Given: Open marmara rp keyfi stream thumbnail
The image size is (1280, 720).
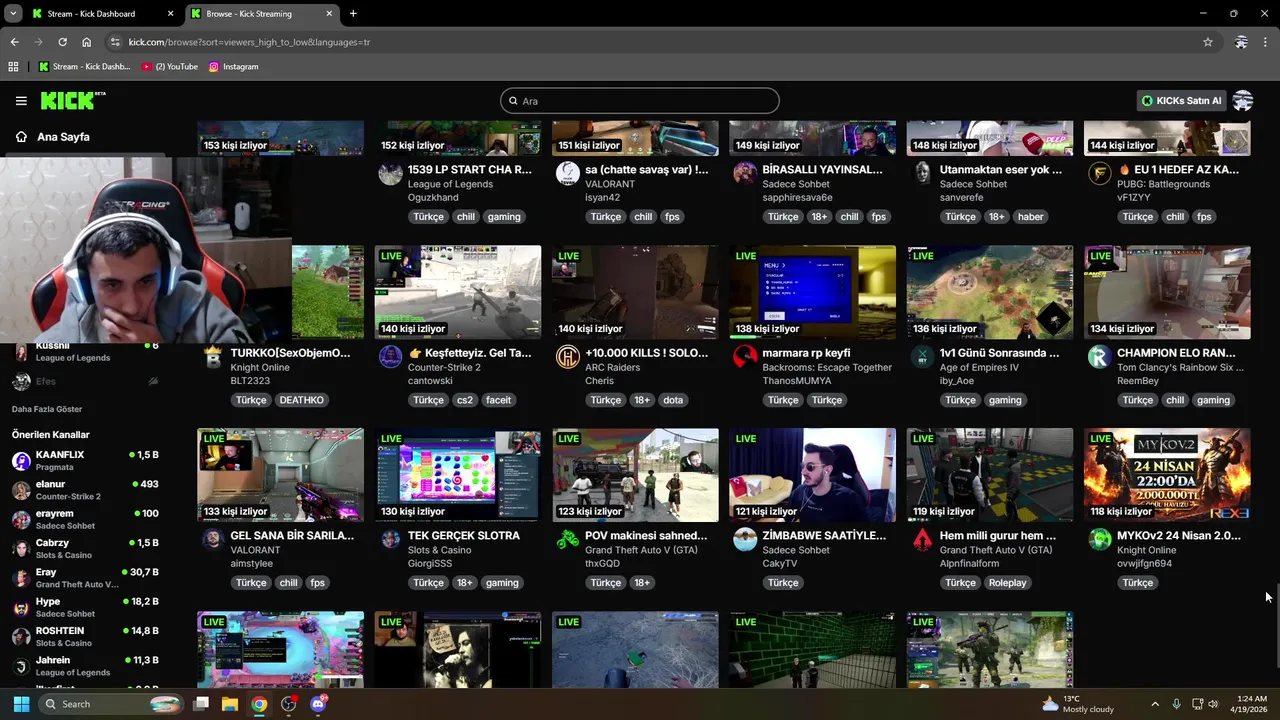Looking at the screenshot, I should tap(812, 293).
